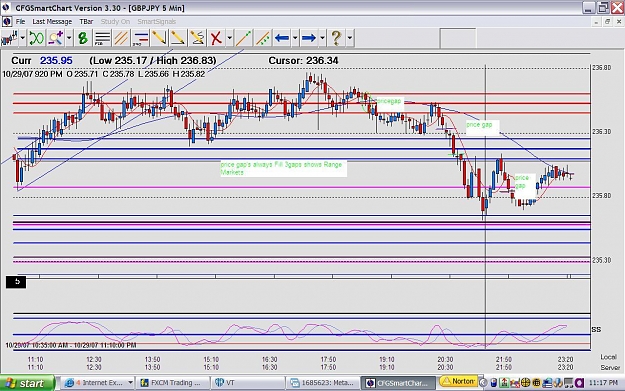Expand the right arrow dropdown
The height and width of the screenshot is (391, 625).
[x=322, y=38]
